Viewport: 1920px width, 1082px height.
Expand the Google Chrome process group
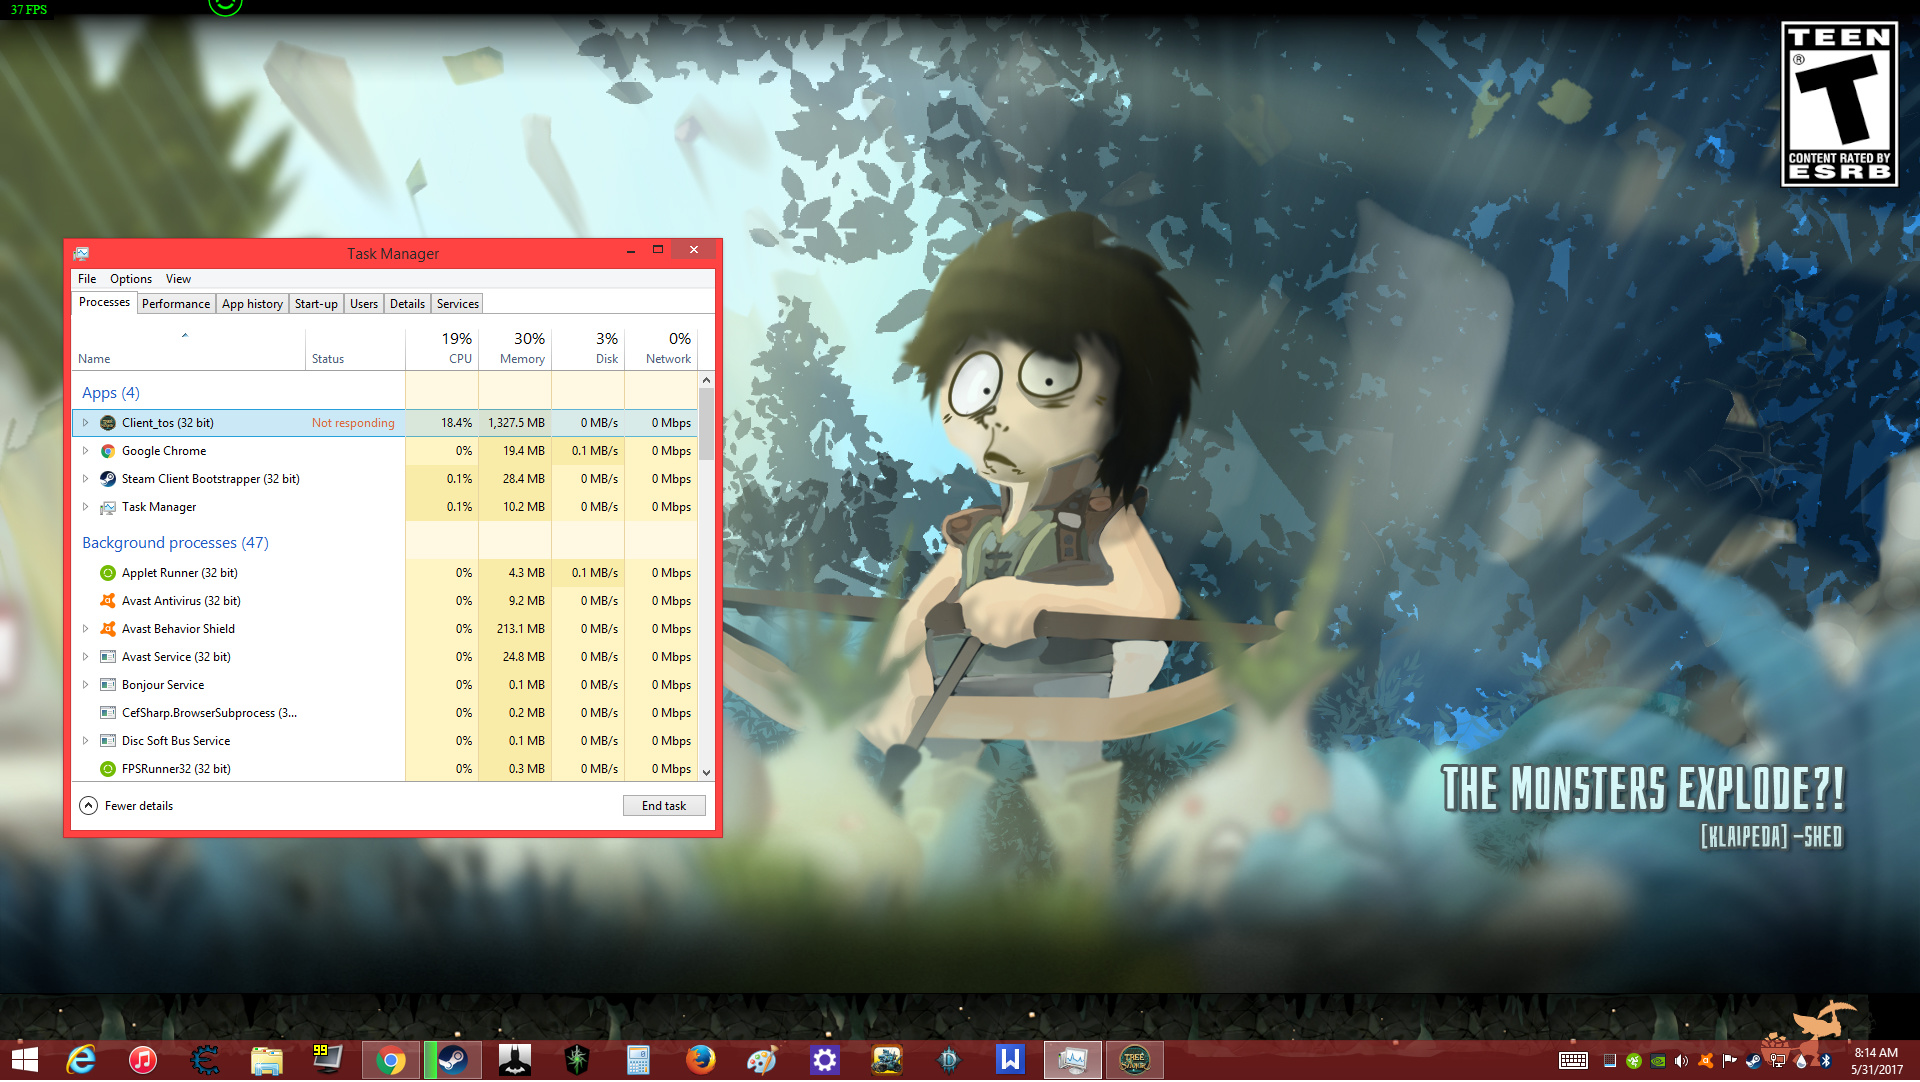click(86, 451)
